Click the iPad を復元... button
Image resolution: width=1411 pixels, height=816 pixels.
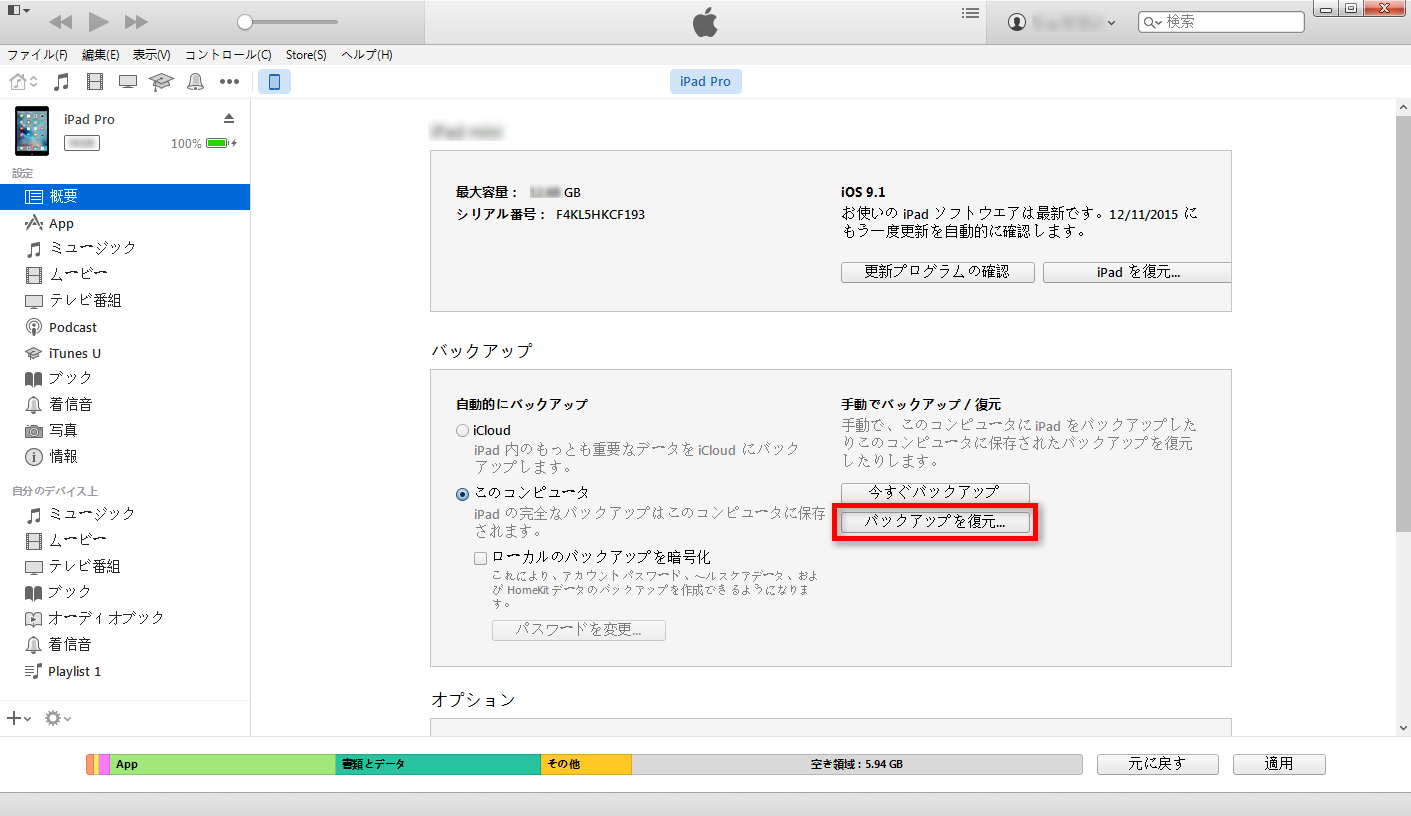tap(1136, 272)
